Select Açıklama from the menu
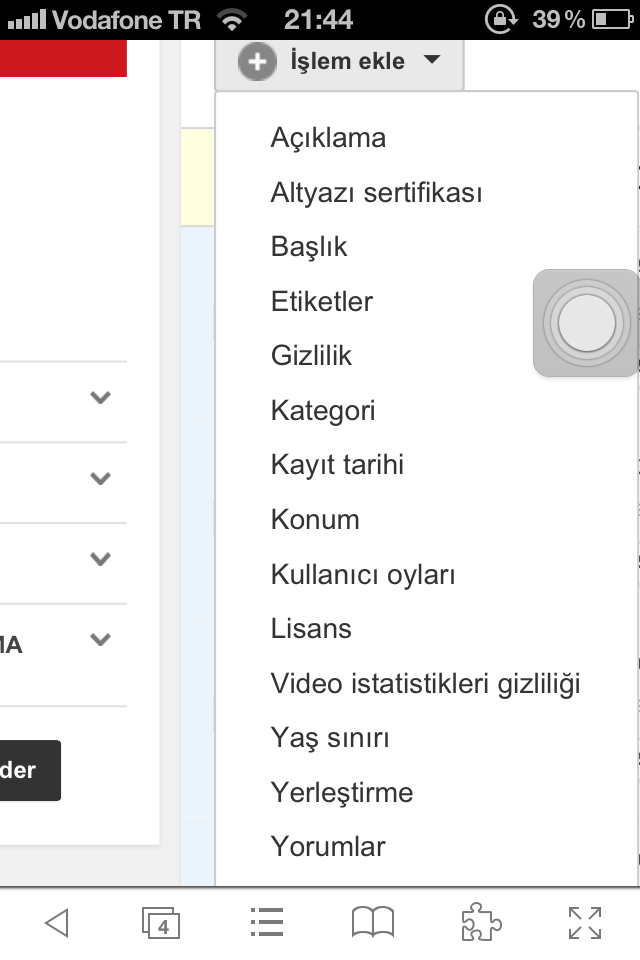Viewport: 640px width, 960px height. click(328, 137)
